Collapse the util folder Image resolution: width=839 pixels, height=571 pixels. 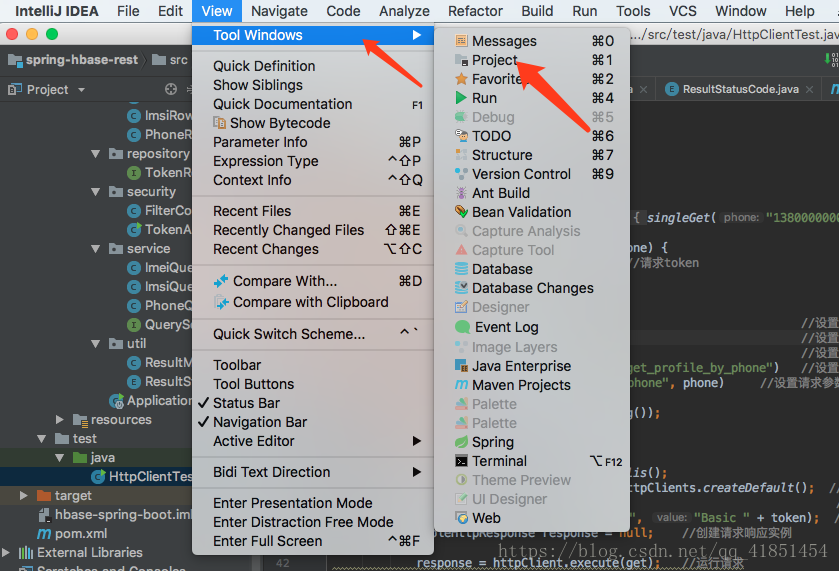coord(96,344)
